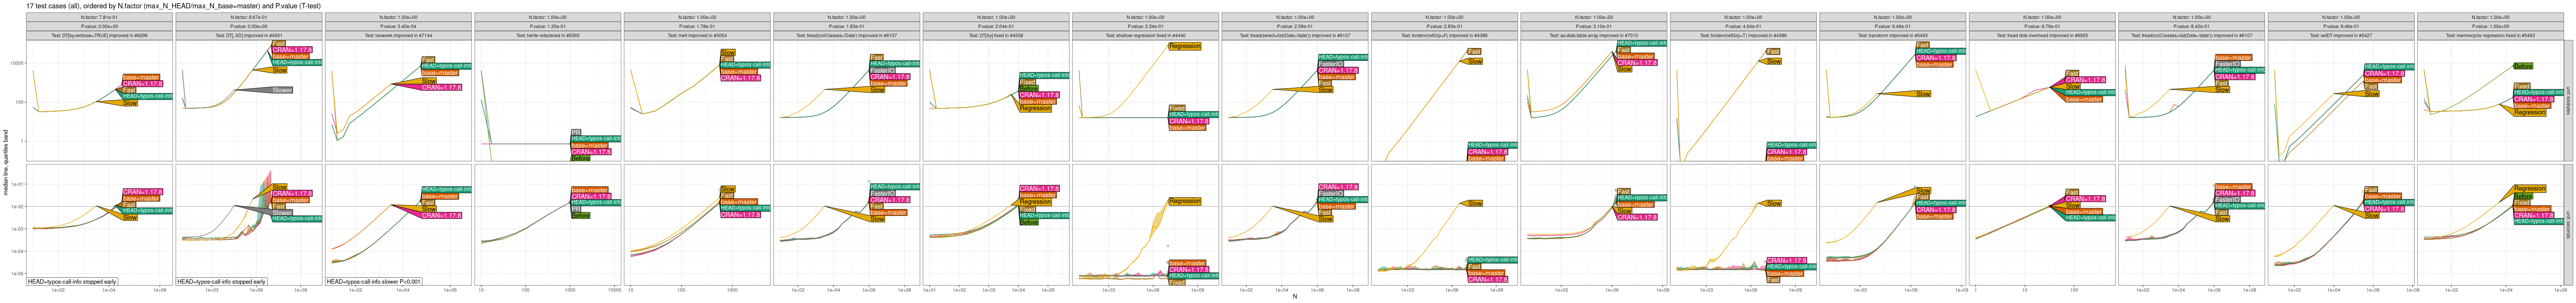Select the "as.data.table.array improved in #7019" header
This screenshot has width=2576, height=303.
point(1594,35)
